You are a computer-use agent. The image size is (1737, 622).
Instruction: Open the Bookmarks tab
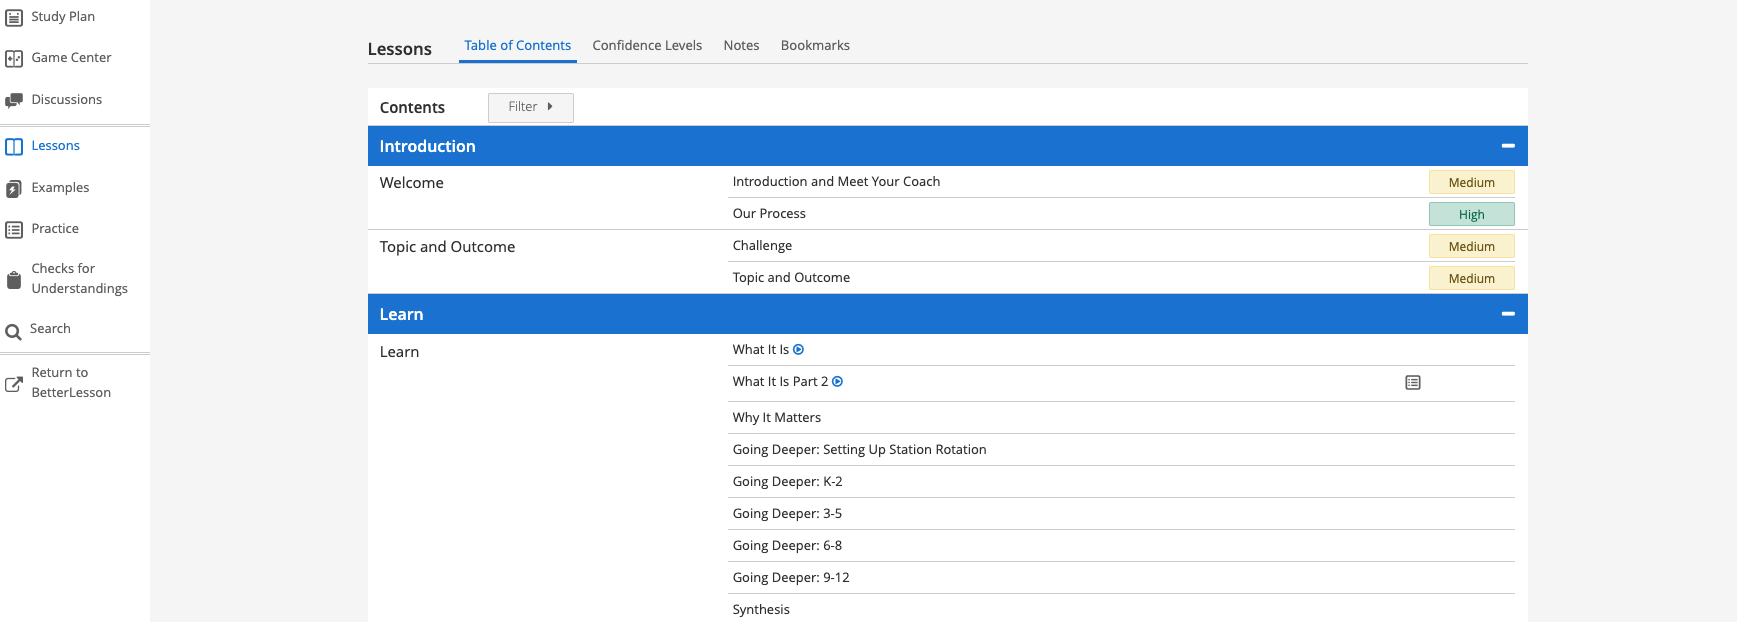815,46
